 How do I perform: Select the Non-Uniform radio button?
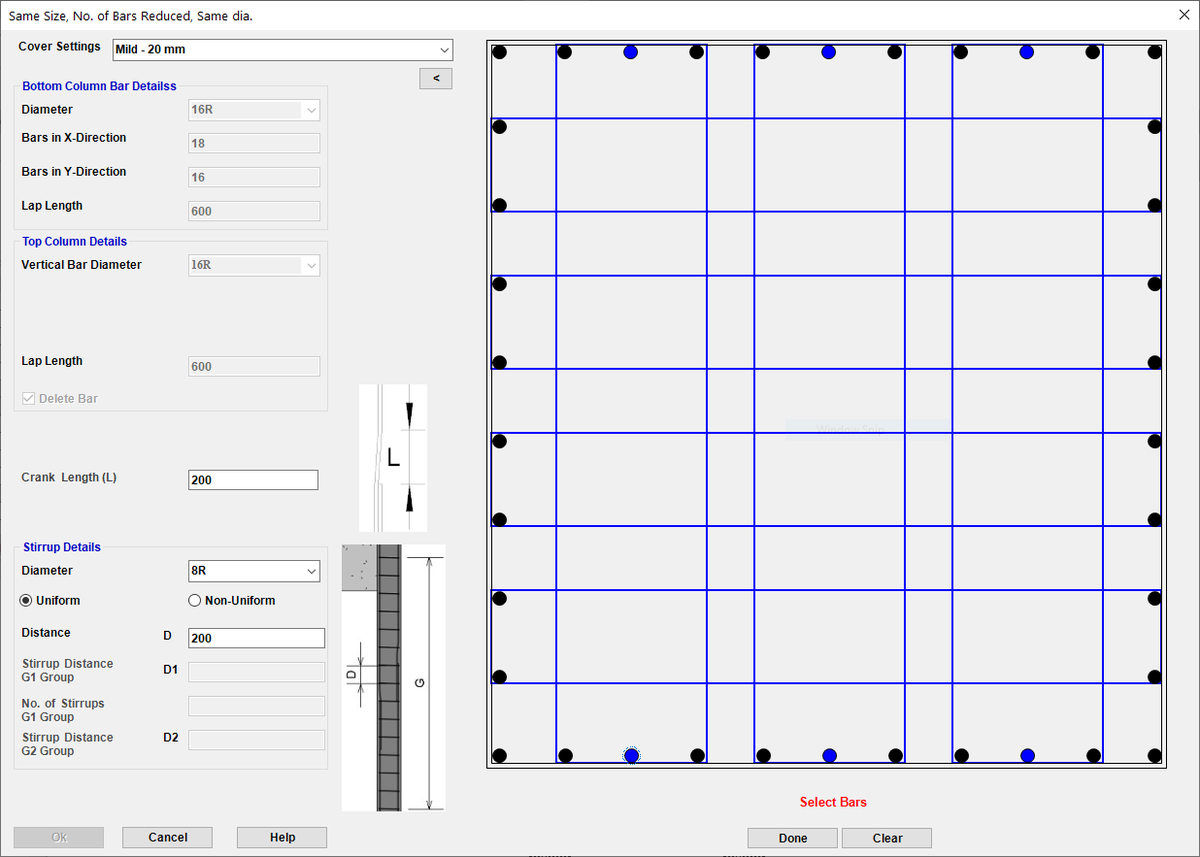(x=195, y=601)
